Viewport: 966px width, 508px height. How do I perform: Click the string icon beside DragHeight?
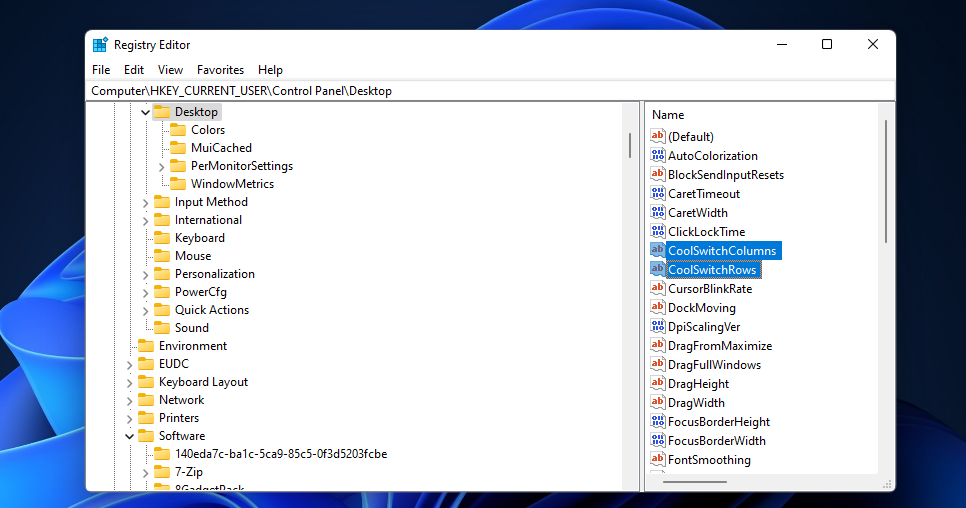coord(657,384)
